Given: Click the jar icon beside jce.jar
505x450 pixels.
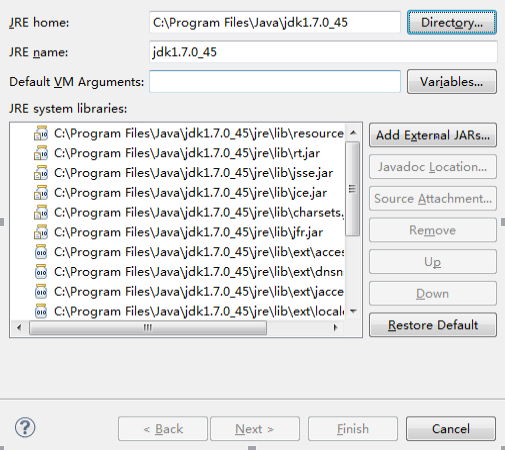Looking at the screenshot, I should click(x=41, y=193).
